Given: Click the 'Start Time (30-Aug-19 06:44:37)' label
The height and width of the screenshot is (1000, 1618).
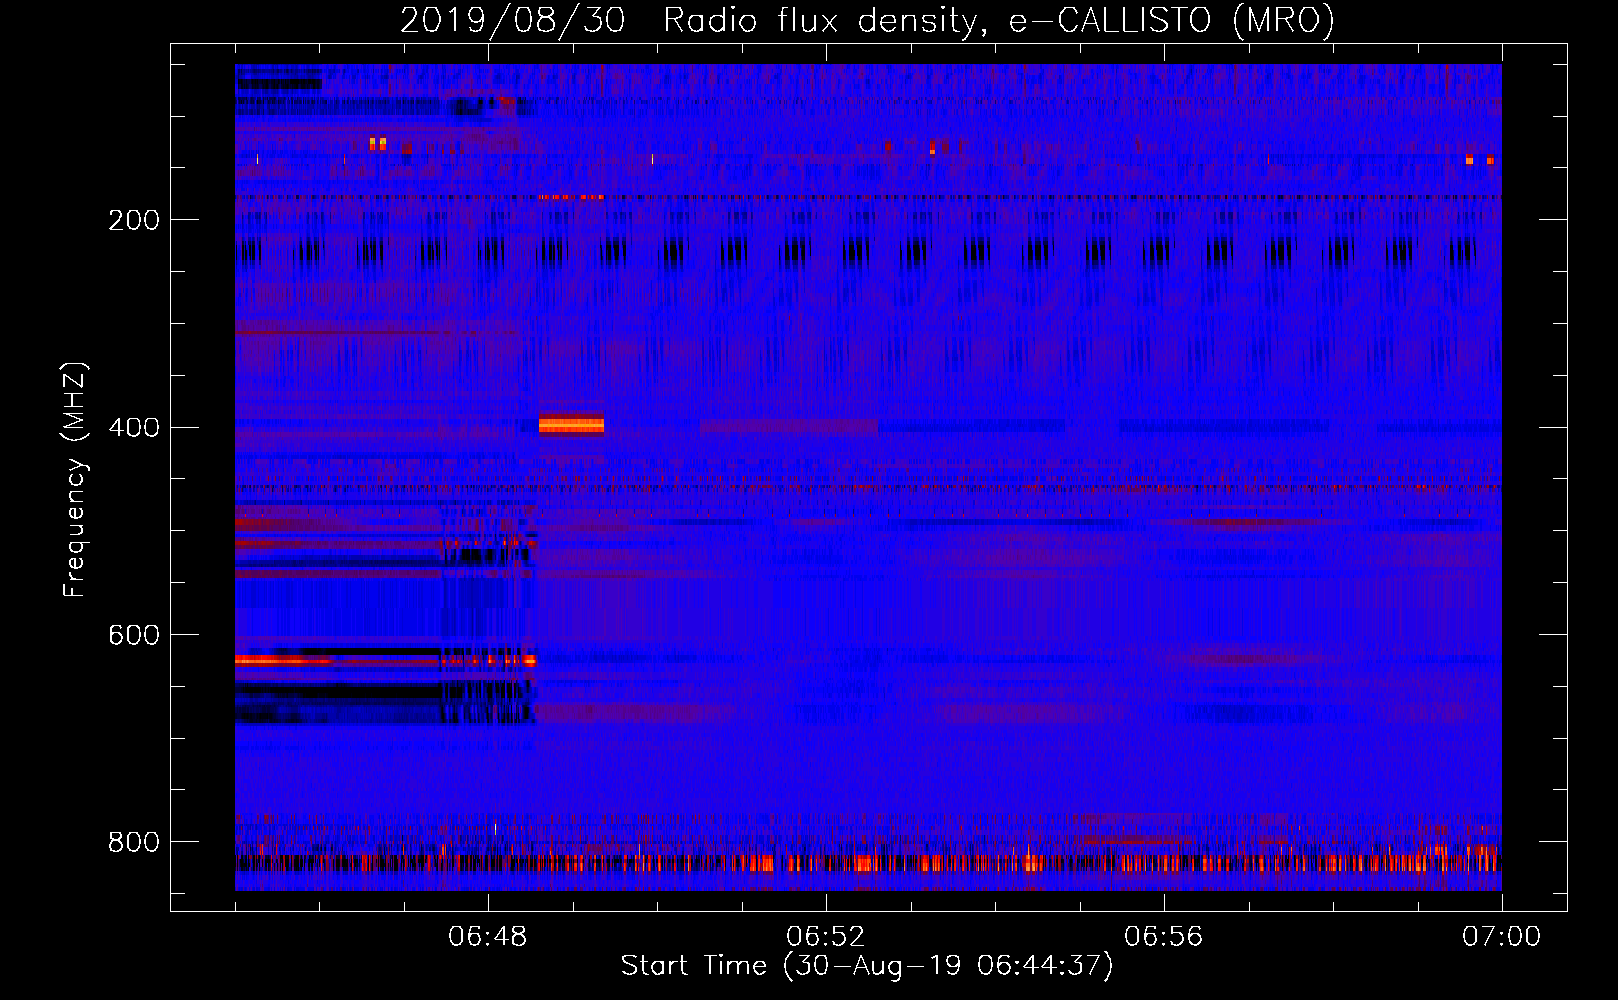Looking at the screenshot, I should coord(867,966).
